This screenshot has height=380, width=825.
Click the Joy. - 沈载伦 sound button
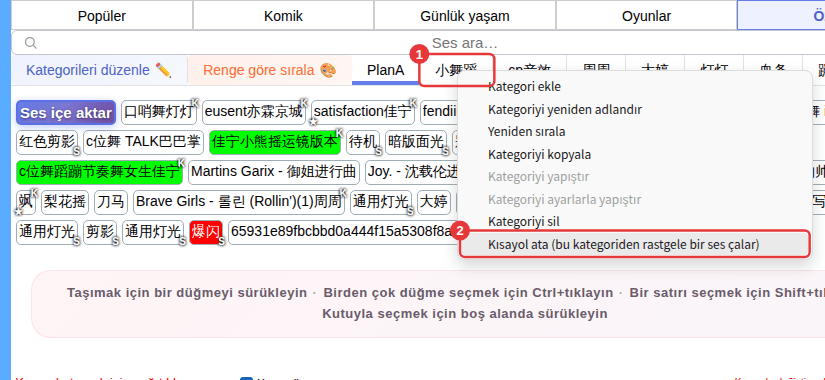(x=412, y=172)
